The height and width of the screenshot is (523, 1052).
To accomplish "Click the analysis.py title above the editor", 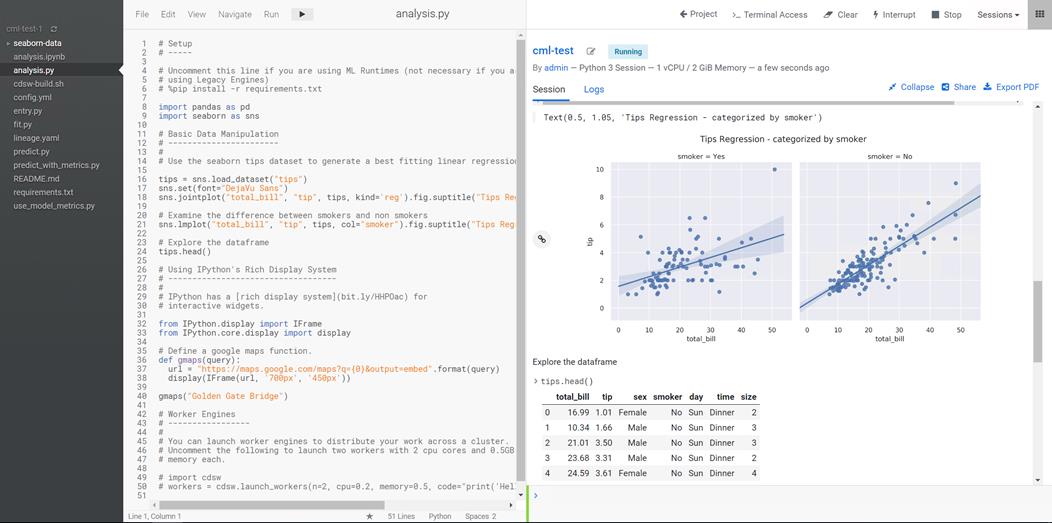I will pyautogui.click(x=423, y=14).
